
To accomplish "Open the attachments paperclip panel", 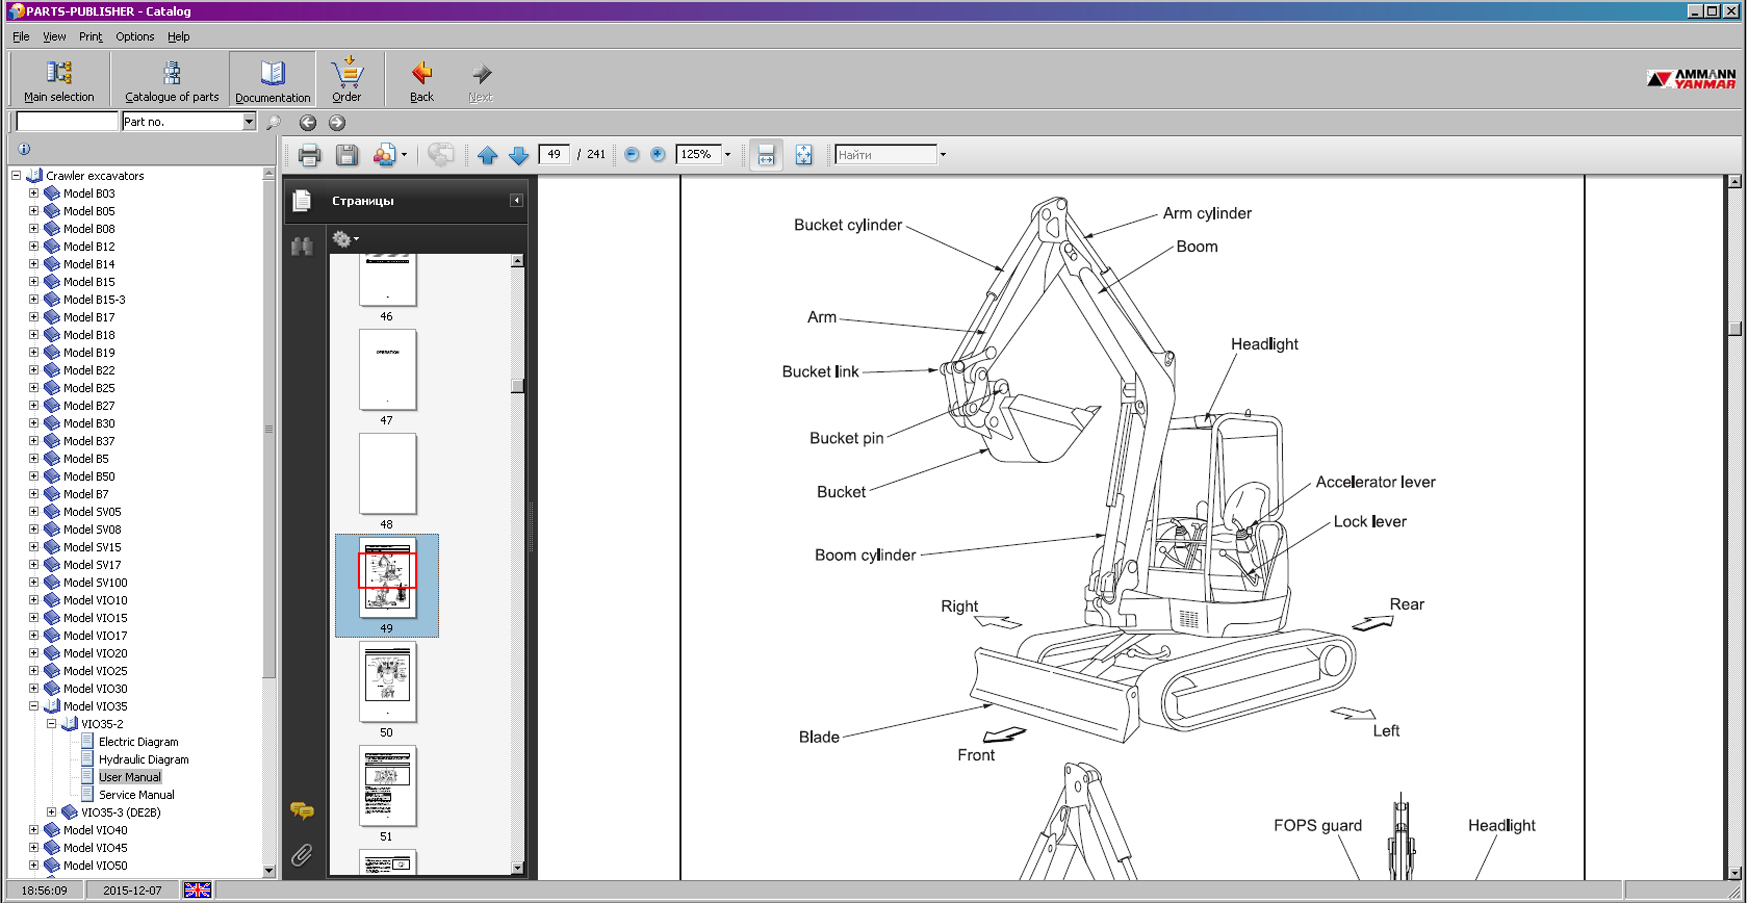I will tap(302, 855).
